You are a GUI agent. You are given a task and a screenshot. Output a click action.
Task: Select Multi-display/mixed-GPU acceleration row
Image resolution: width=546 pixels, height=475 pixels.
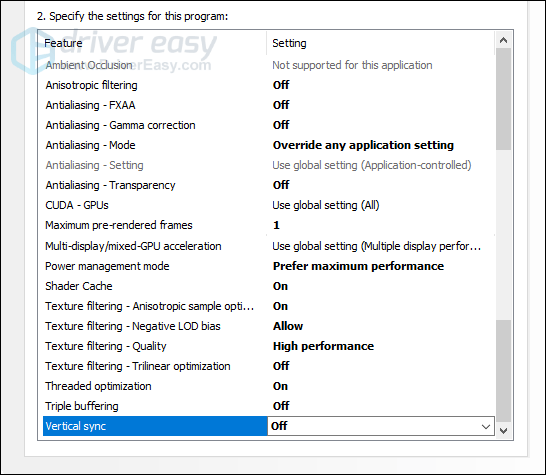pyautogui.click(x=268, y=246)
